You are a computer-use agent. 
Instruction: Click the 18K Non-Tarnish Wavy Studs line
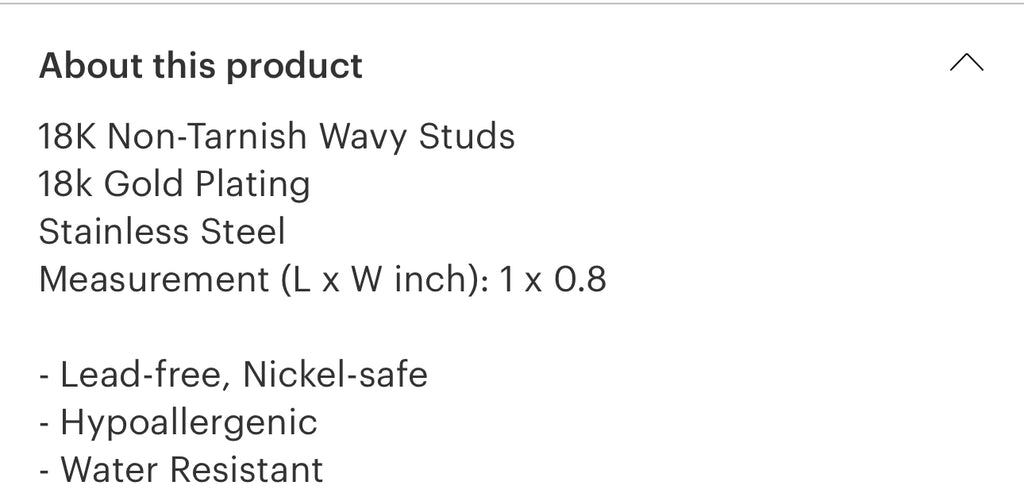click(277, 135)
